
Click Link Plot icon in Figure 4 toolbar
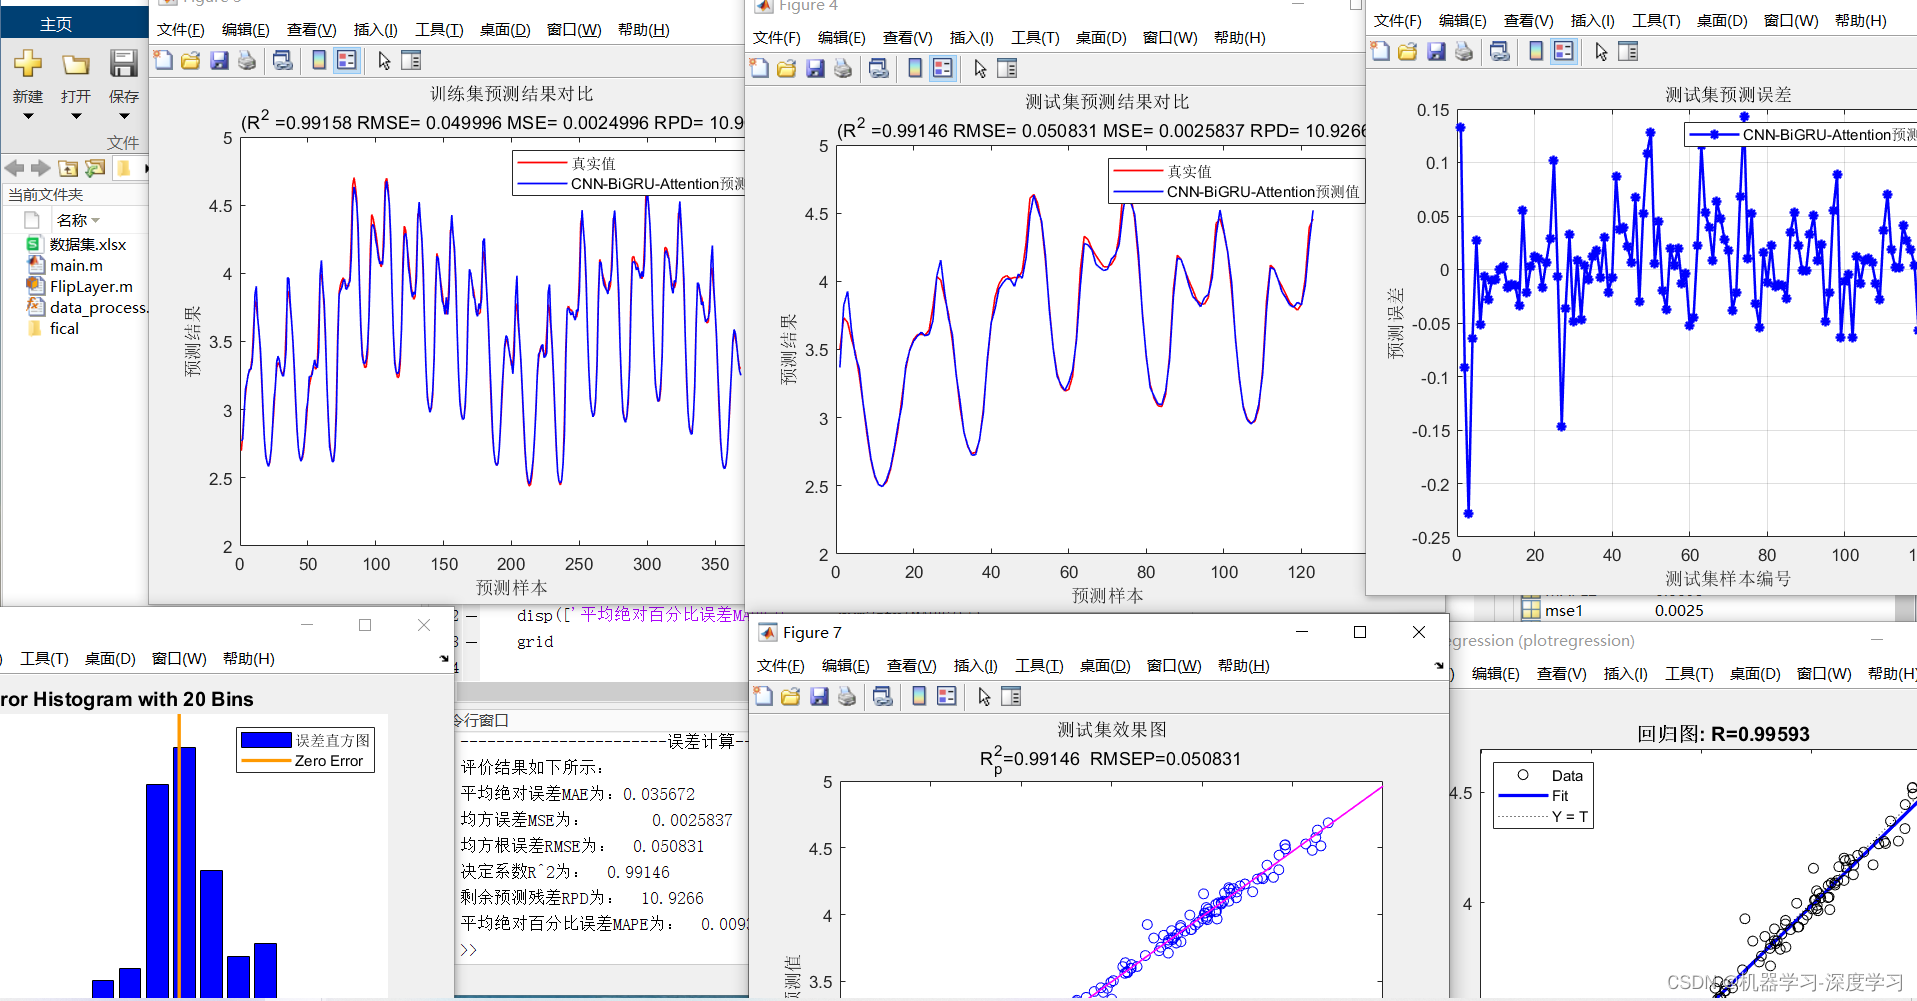click(879, 68)
